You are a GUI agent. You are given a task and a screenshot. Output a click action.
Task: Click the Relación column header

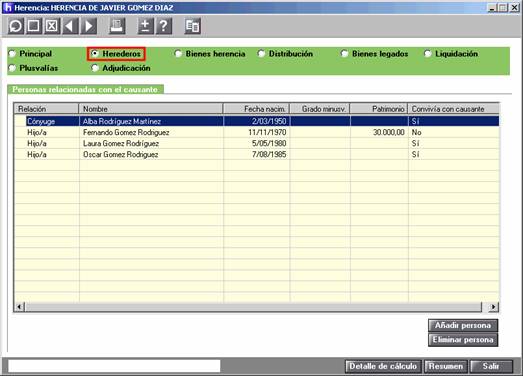pyautogui.click(x=46, y=109)
